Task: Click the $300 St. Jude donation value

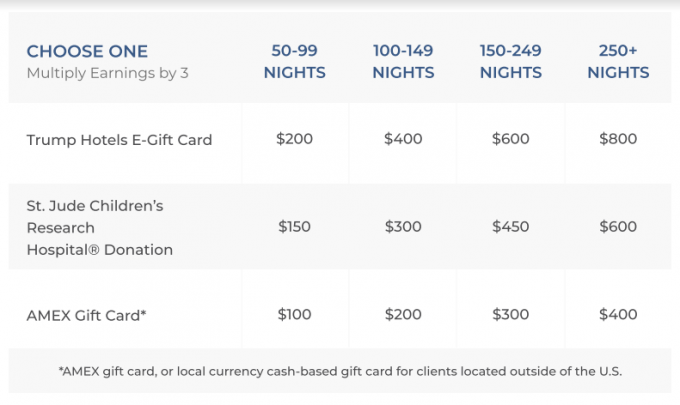Action: coord(403,227)
